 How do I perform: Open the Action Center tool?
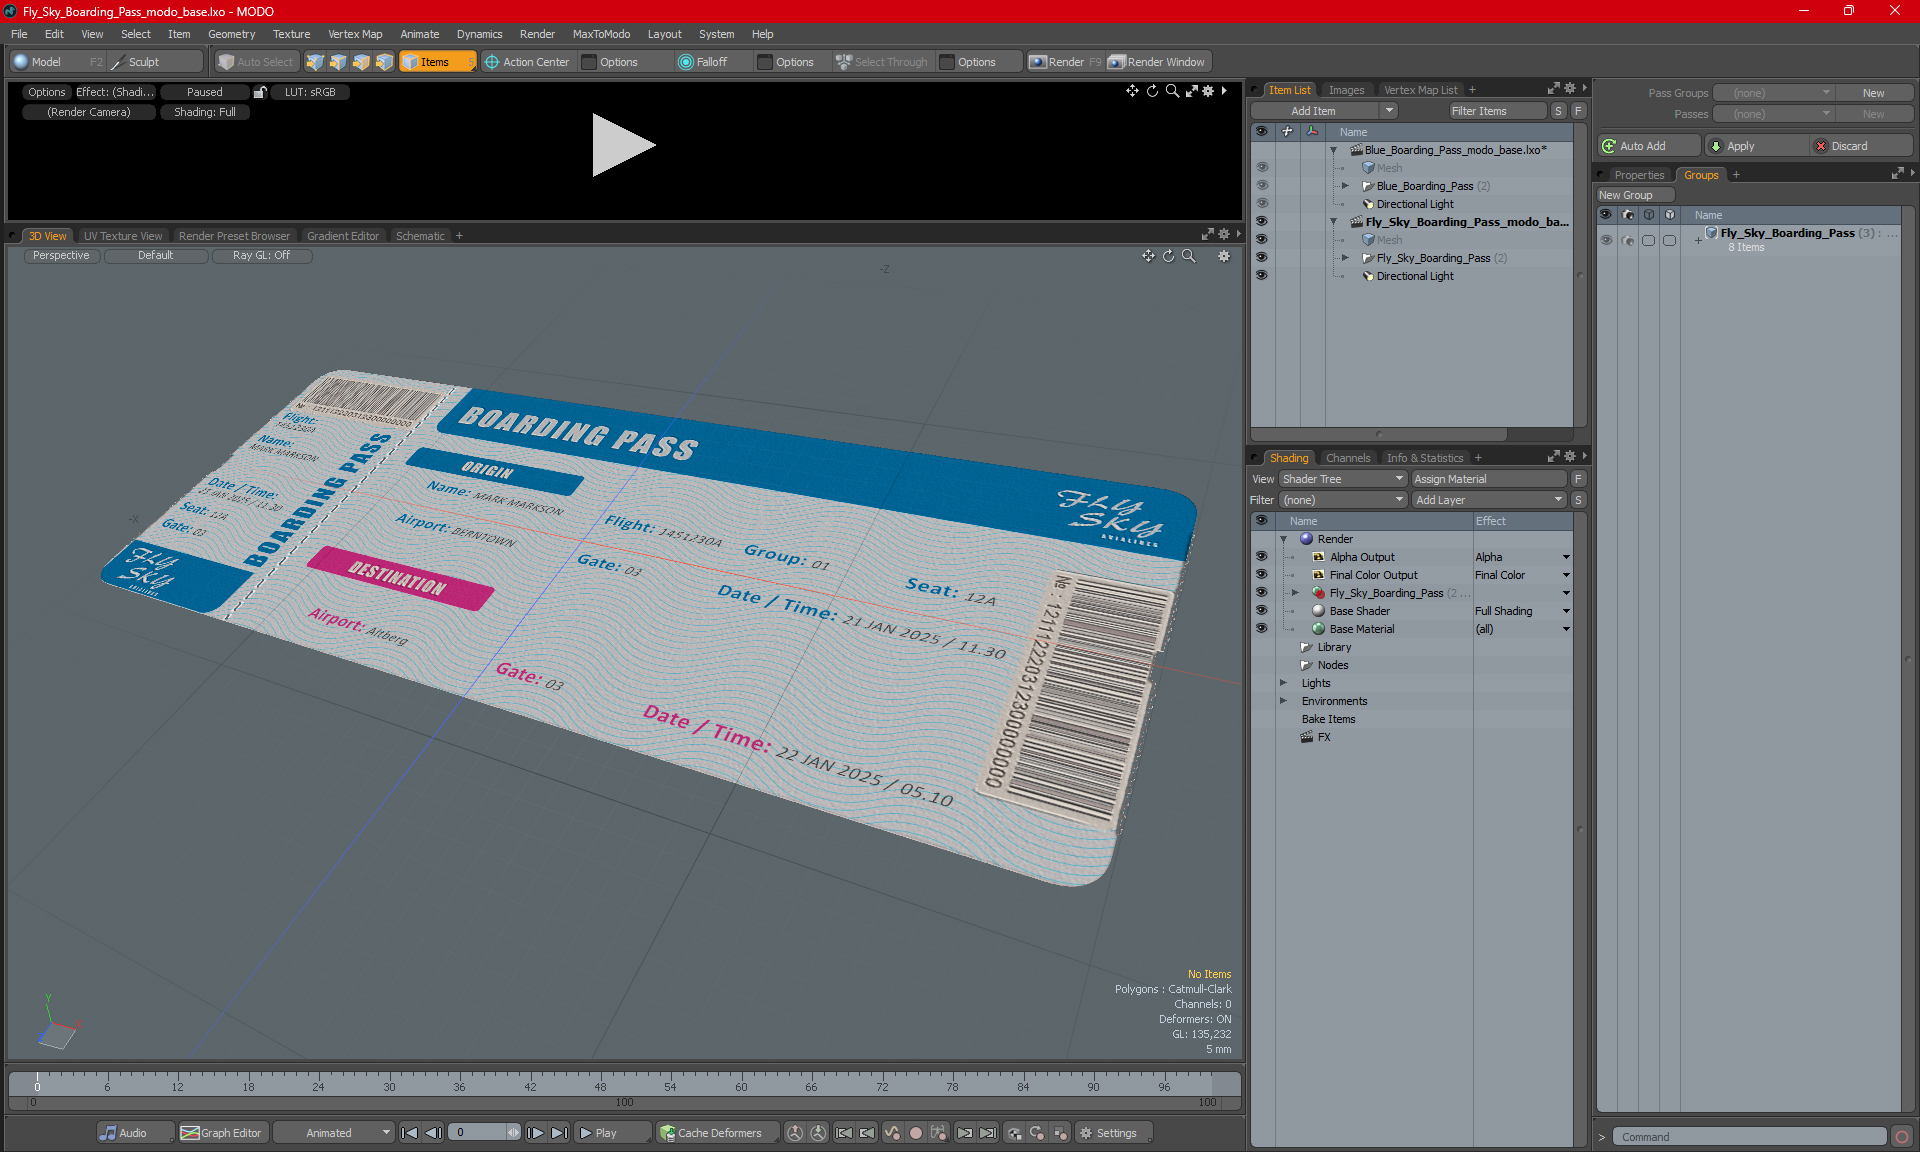tap(527, 62)
